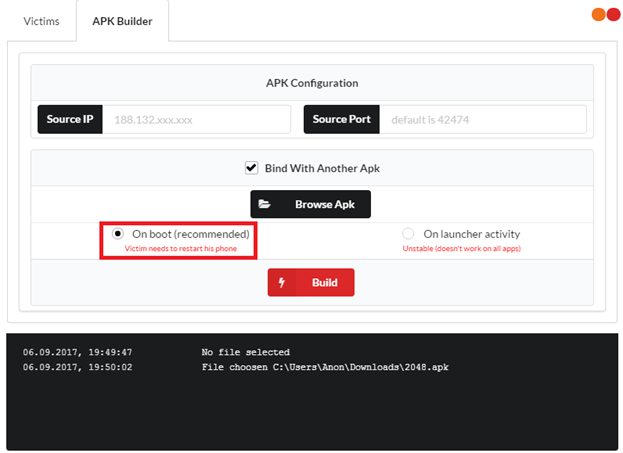The width and height of the screenshot is (623, 453).
Task: Click the APK Configuration section header
Action: [311, 83]
